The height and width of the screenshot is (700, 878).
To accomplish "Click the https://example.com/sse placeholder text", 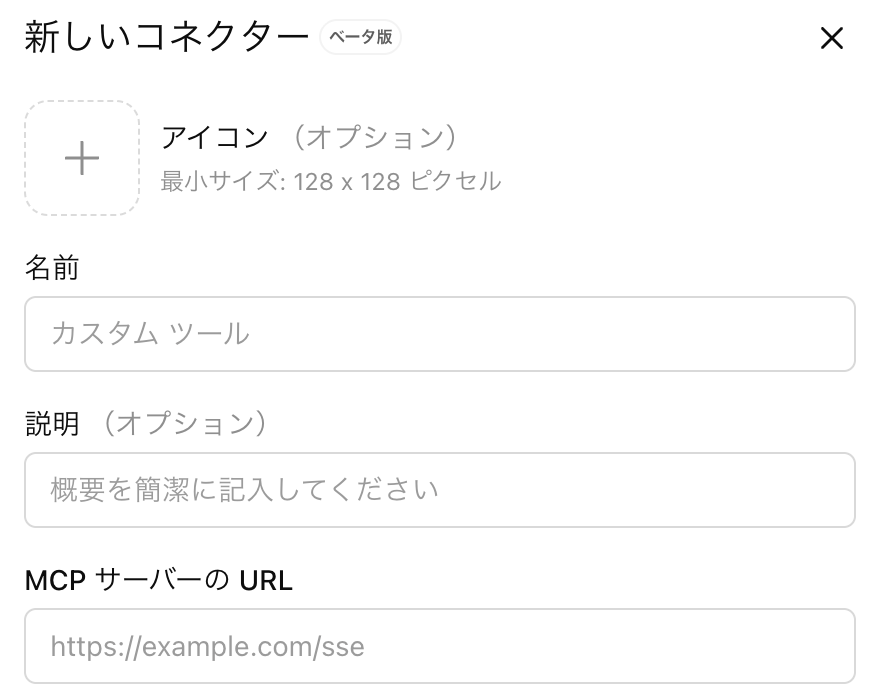I will tap(207, 646).
